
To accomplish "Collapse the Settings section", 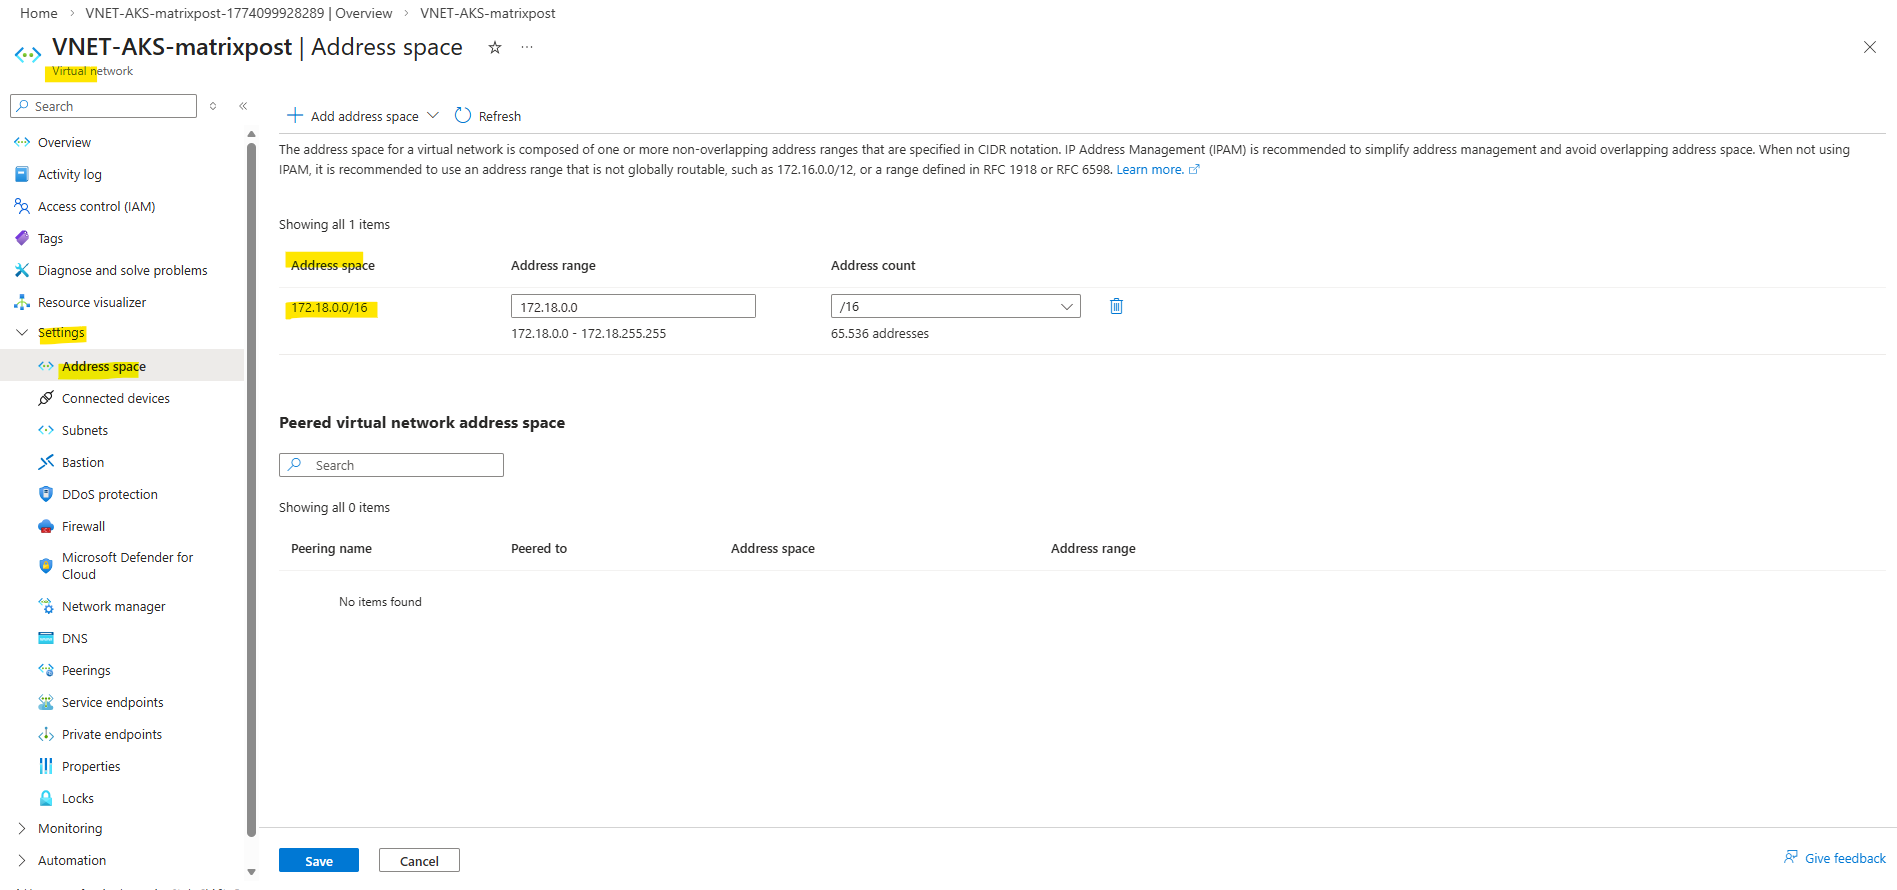I will click(22, 333).
